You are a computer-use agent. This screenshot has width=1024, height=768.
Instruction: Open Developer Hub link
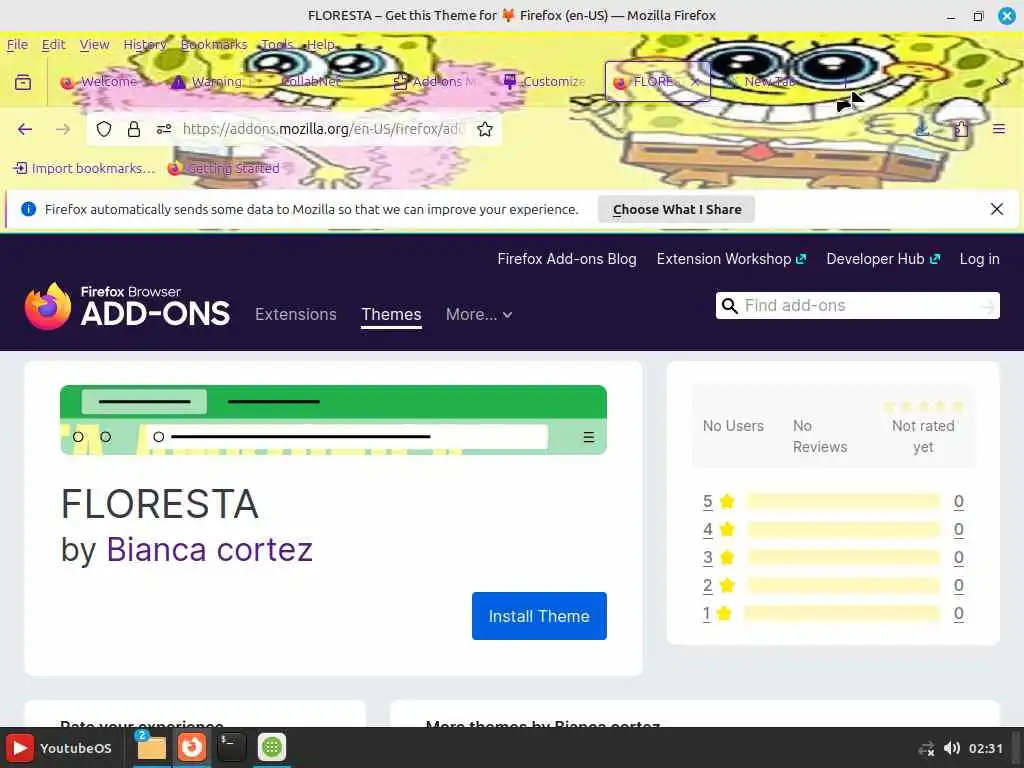click(x=883, y=259)
